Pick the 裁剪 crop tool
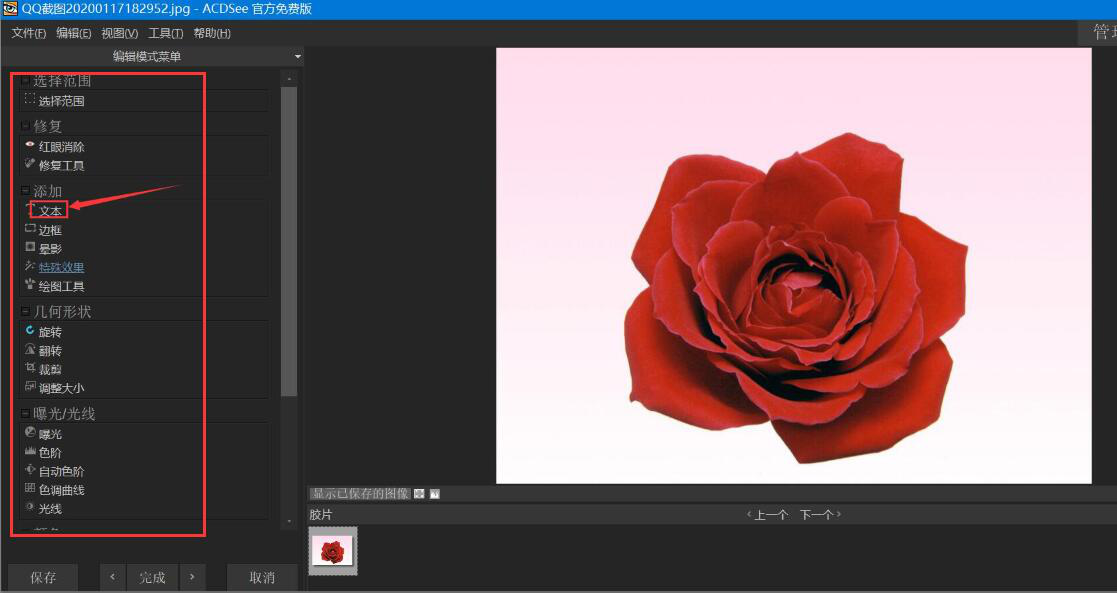 50,369
